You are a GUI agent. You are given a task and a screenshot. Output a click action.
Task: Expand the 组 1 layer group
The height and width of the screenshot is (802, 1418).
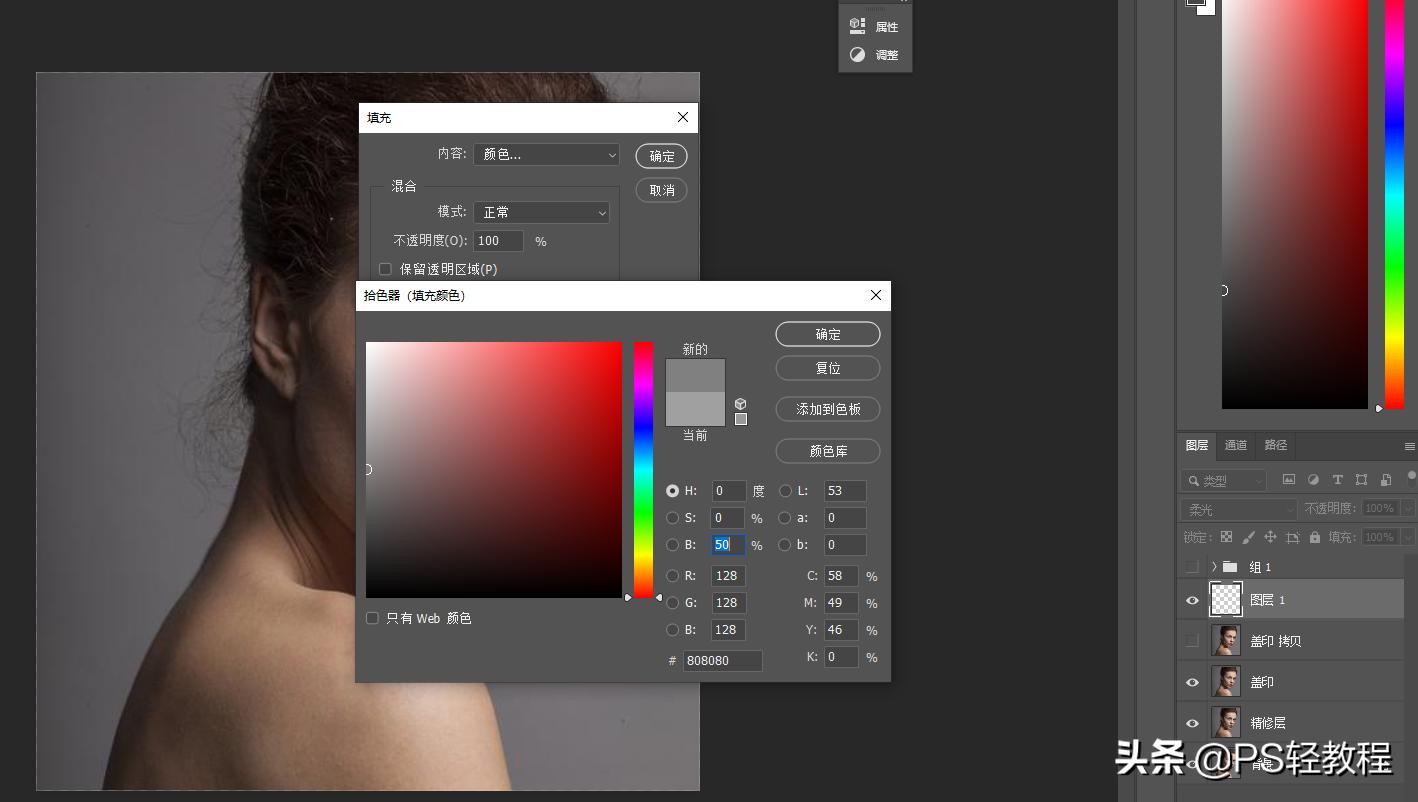tap(1217, 566)
